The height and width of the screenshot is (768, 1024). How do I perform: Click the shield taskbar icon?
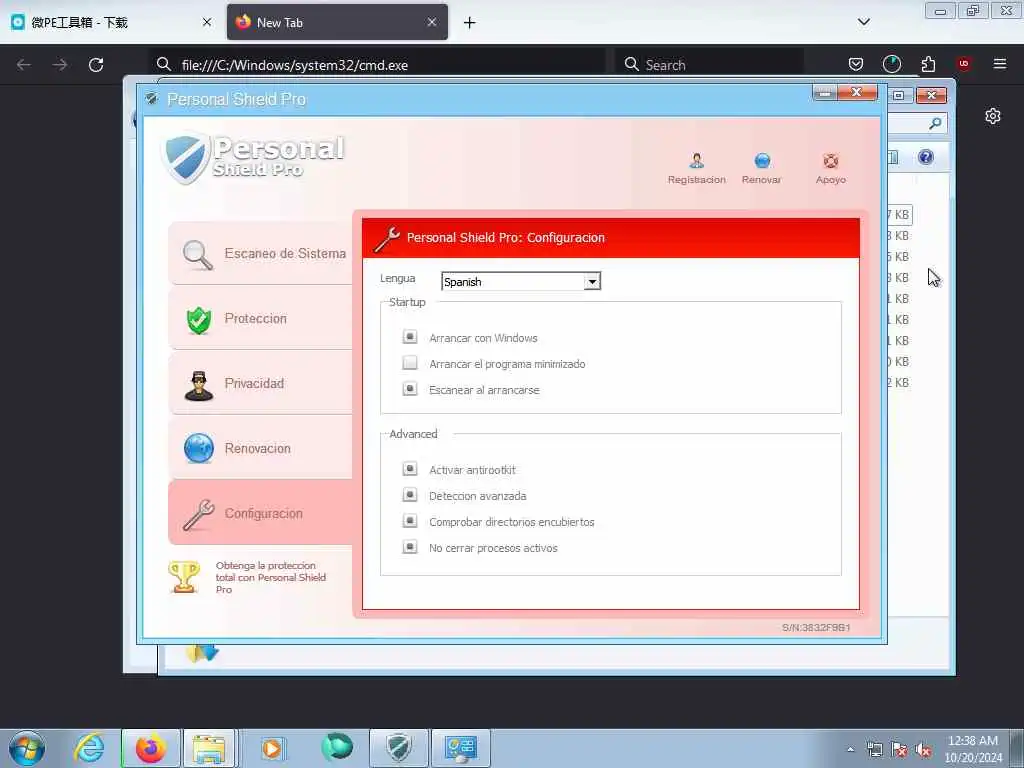398,748
